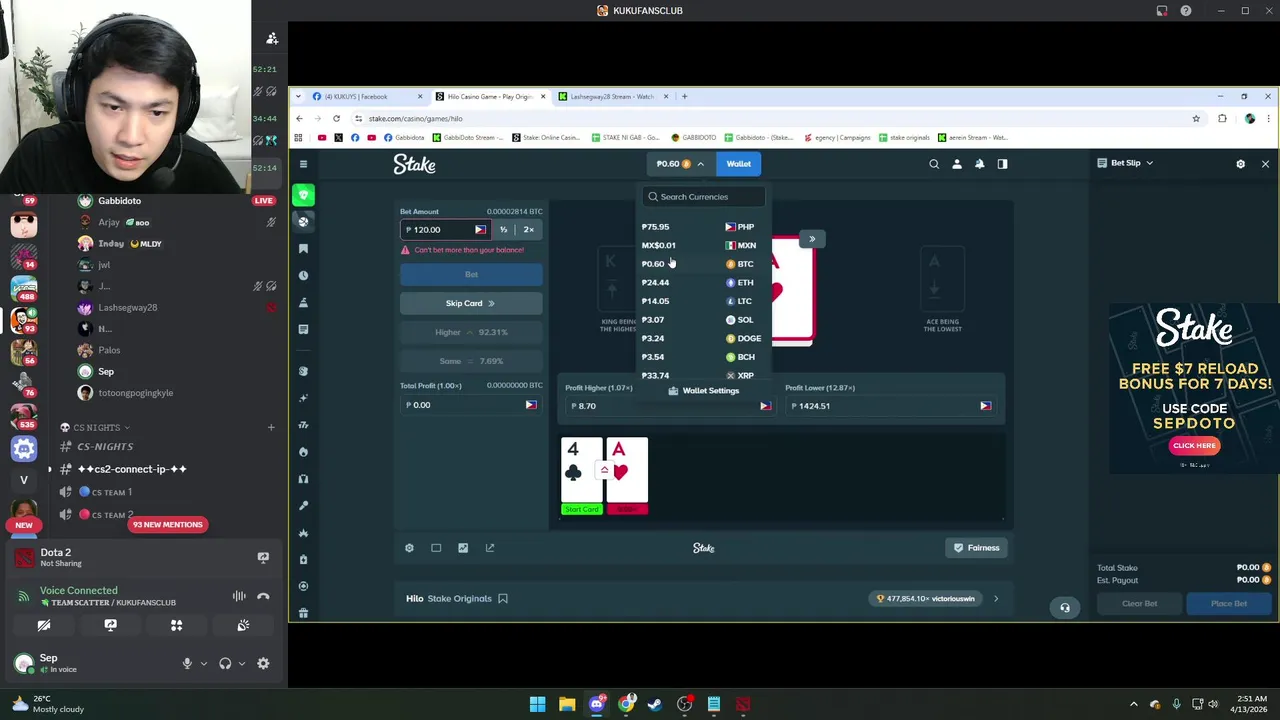
Task: Bookmark this page with star icon
Action: (1196, 118)
